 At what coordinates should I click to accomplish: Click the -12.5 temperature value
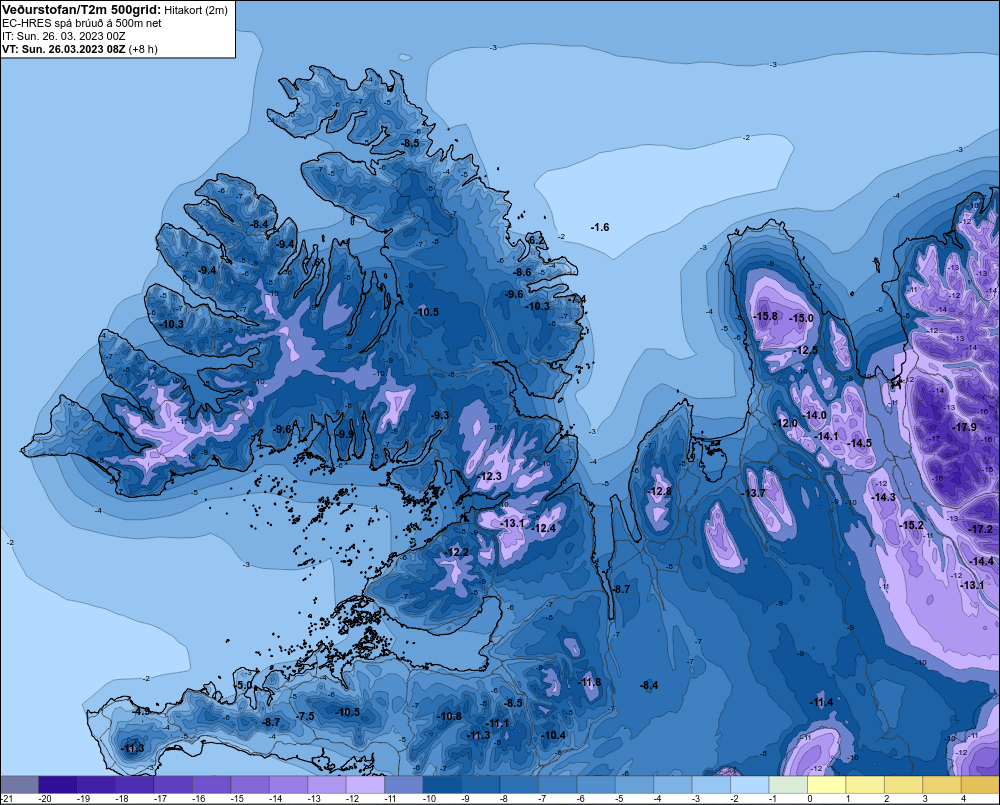coord(805,350)
